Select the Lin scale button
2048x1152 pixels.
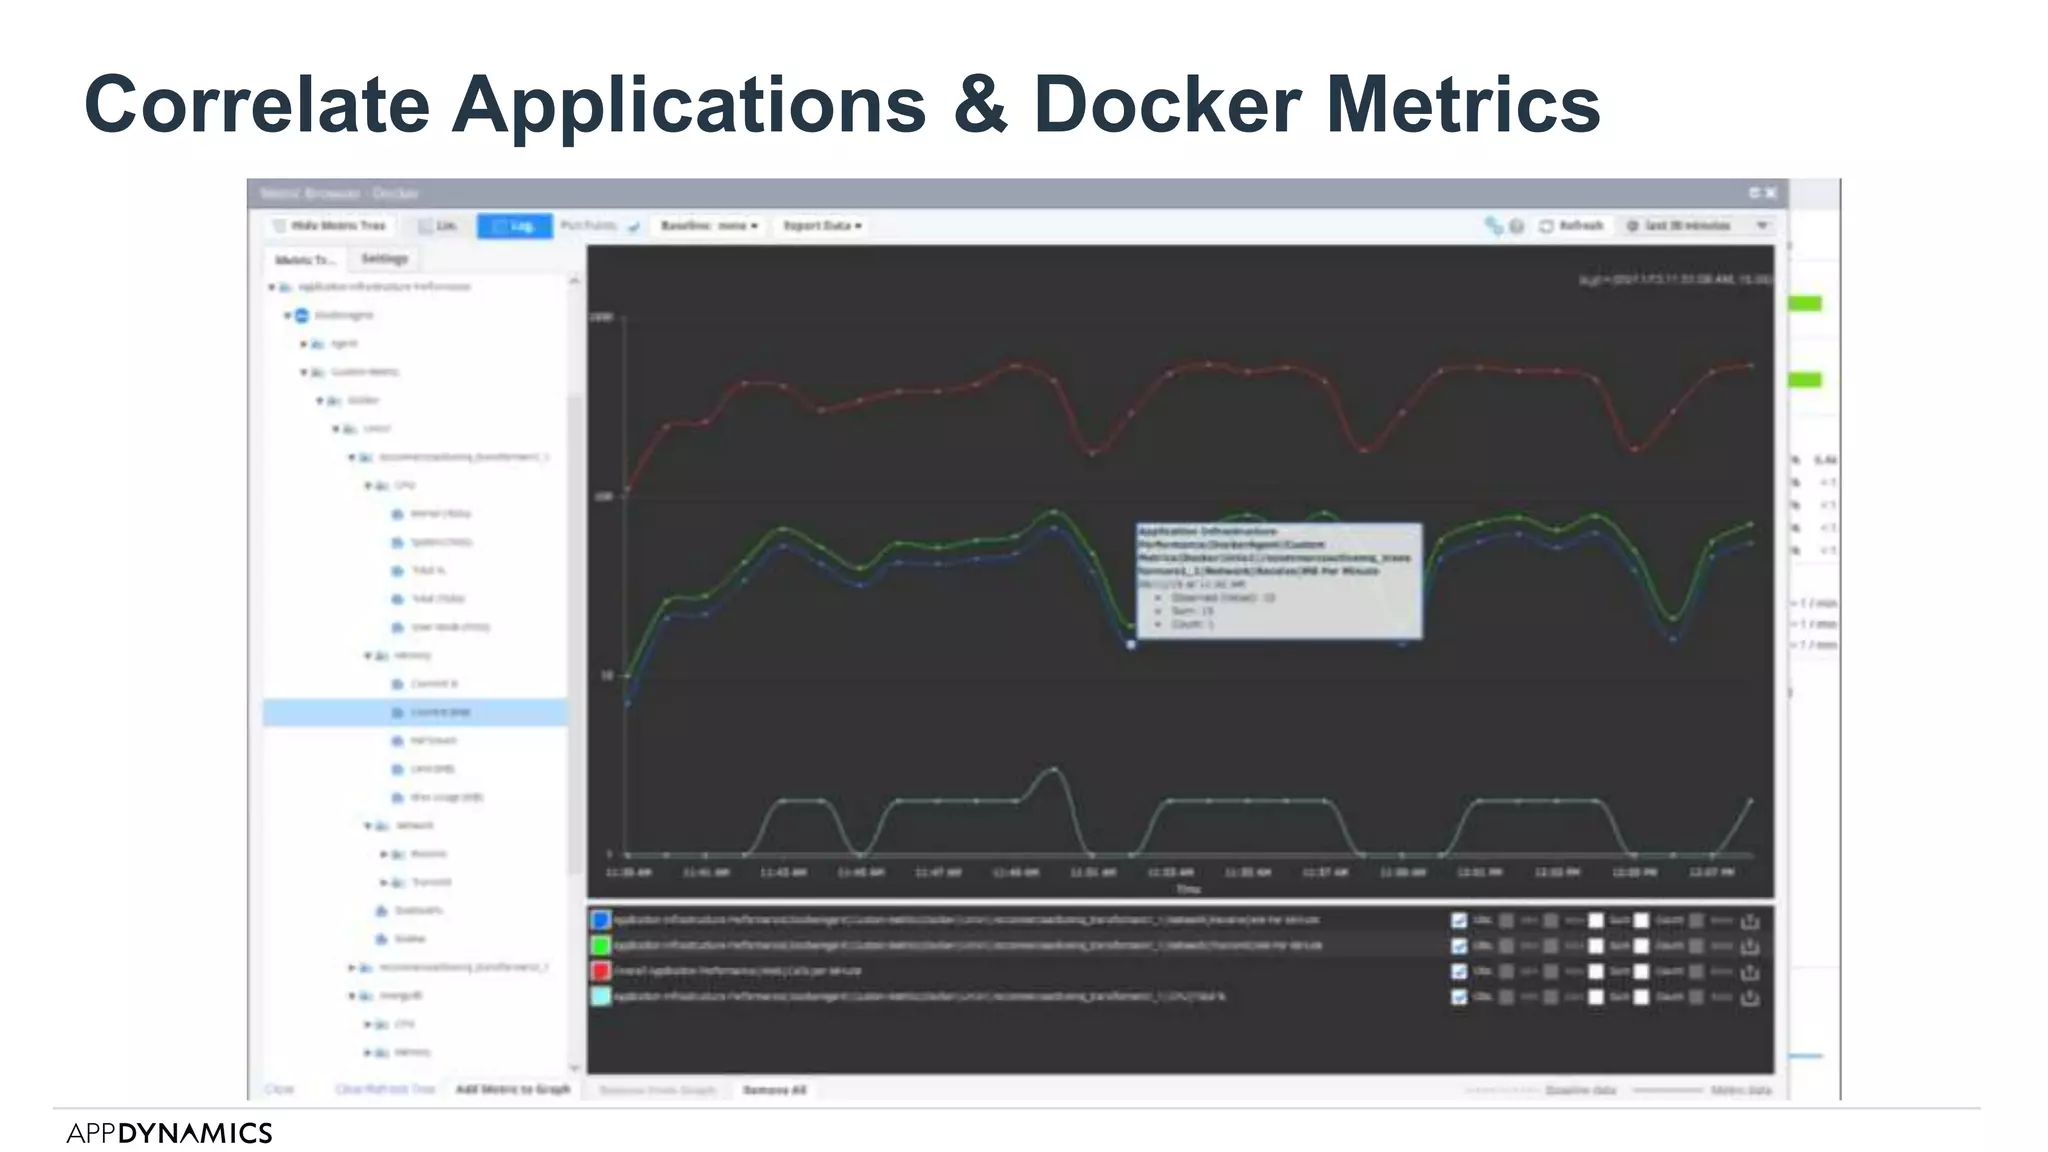437,226
